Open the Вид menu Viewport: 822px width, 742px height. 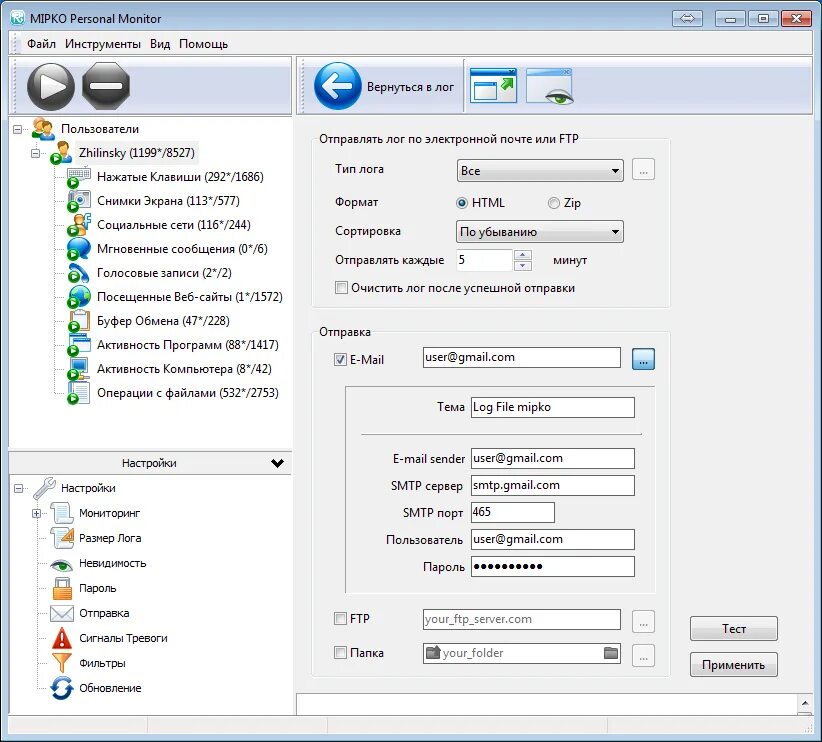click(x=160, y=43)
